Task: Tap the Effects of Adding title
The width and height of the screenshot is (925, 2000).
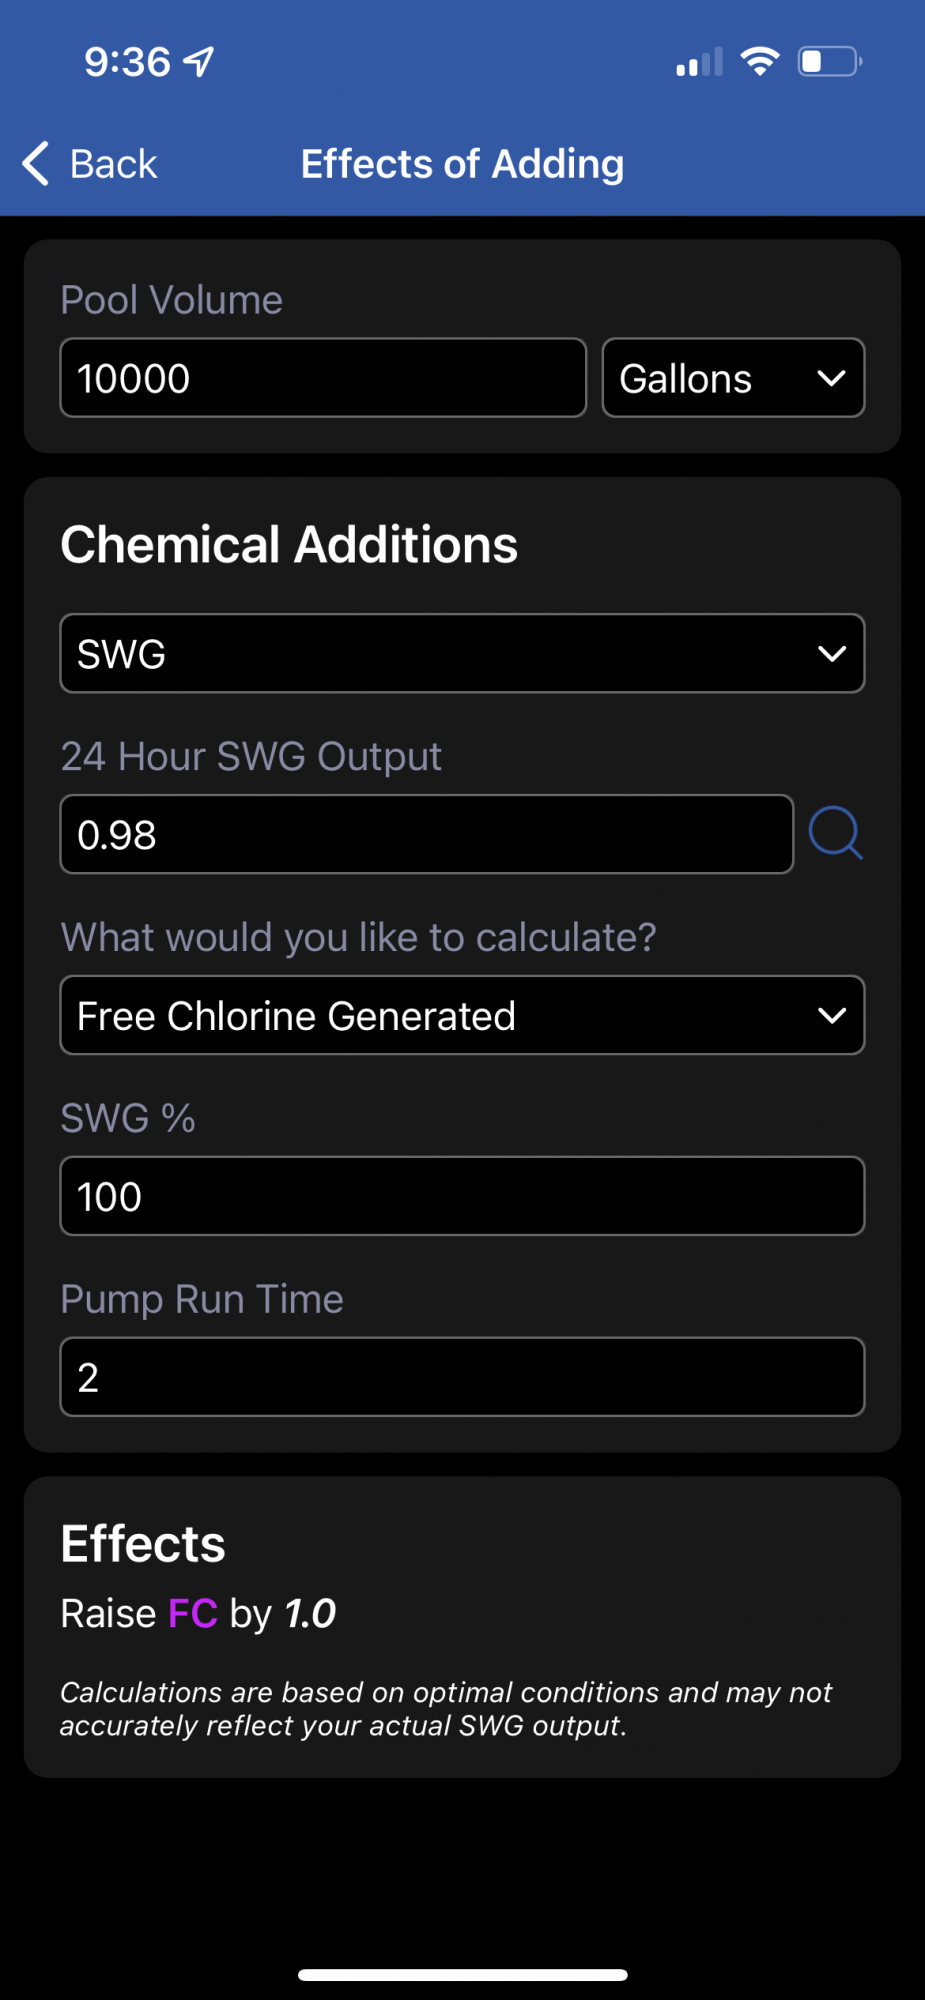Action: (462, 164)
